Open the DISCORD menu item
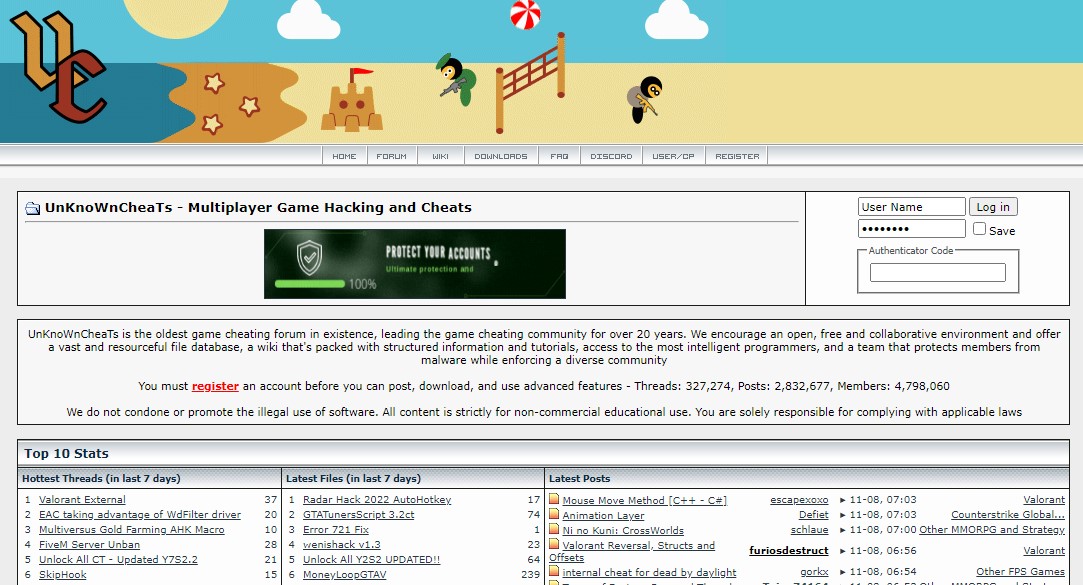Viewport: 1083px width, 585px height. click(x=611, y=156)
